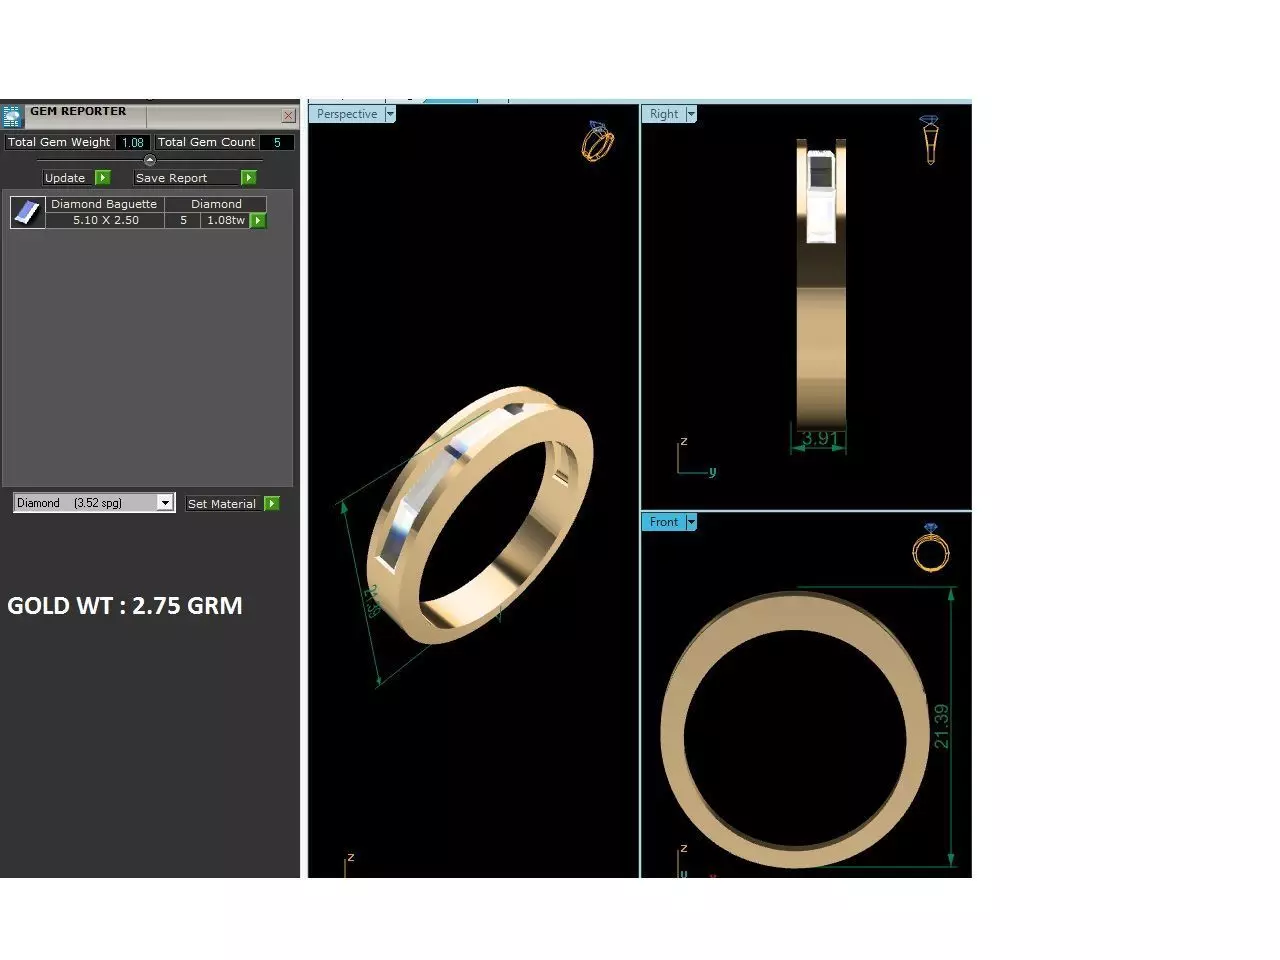The image size is (1280, 960).
Task: Click the 3.91 dimension in Right view
Action: (820, 438)
